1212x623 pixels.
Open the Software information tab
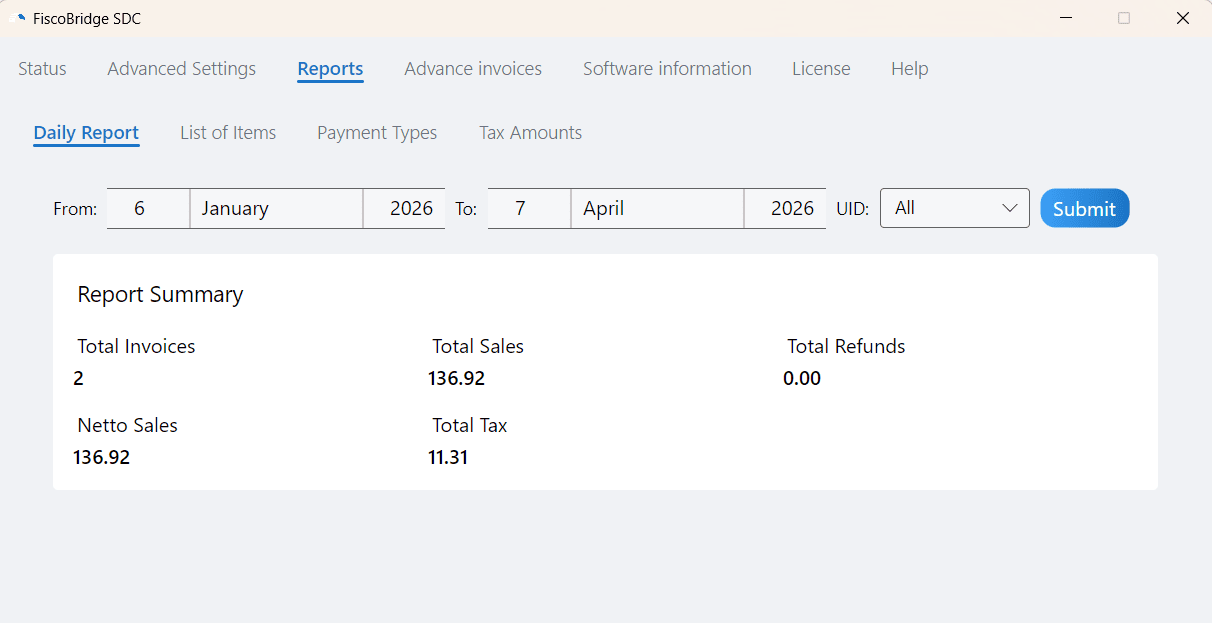[x=667, y=69]
